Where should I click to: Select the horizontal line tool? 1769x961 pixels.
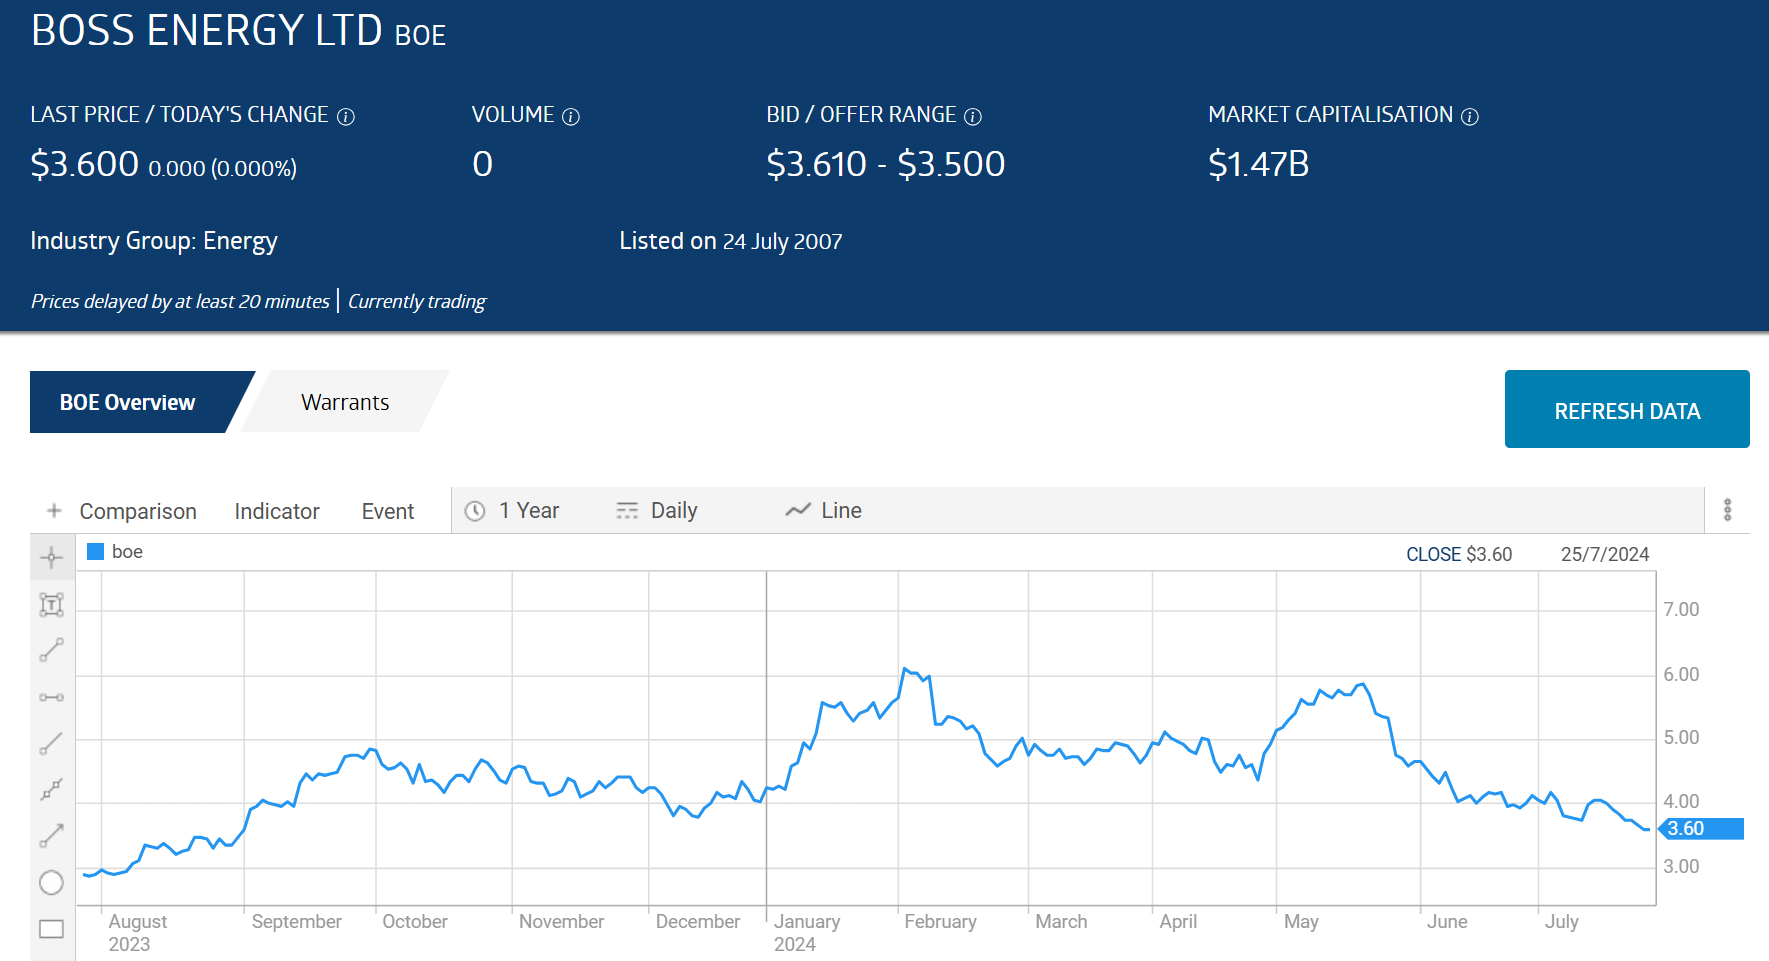pos(52,697)
